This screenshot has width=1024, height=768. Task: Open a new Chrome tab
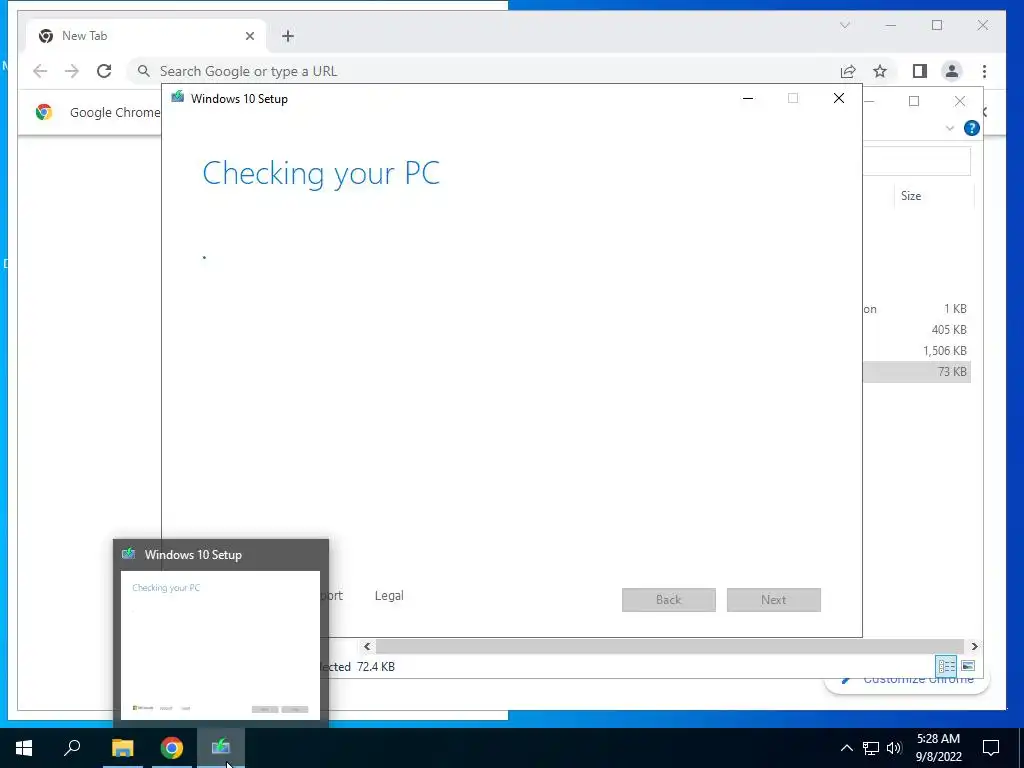(x=288, y=36)
